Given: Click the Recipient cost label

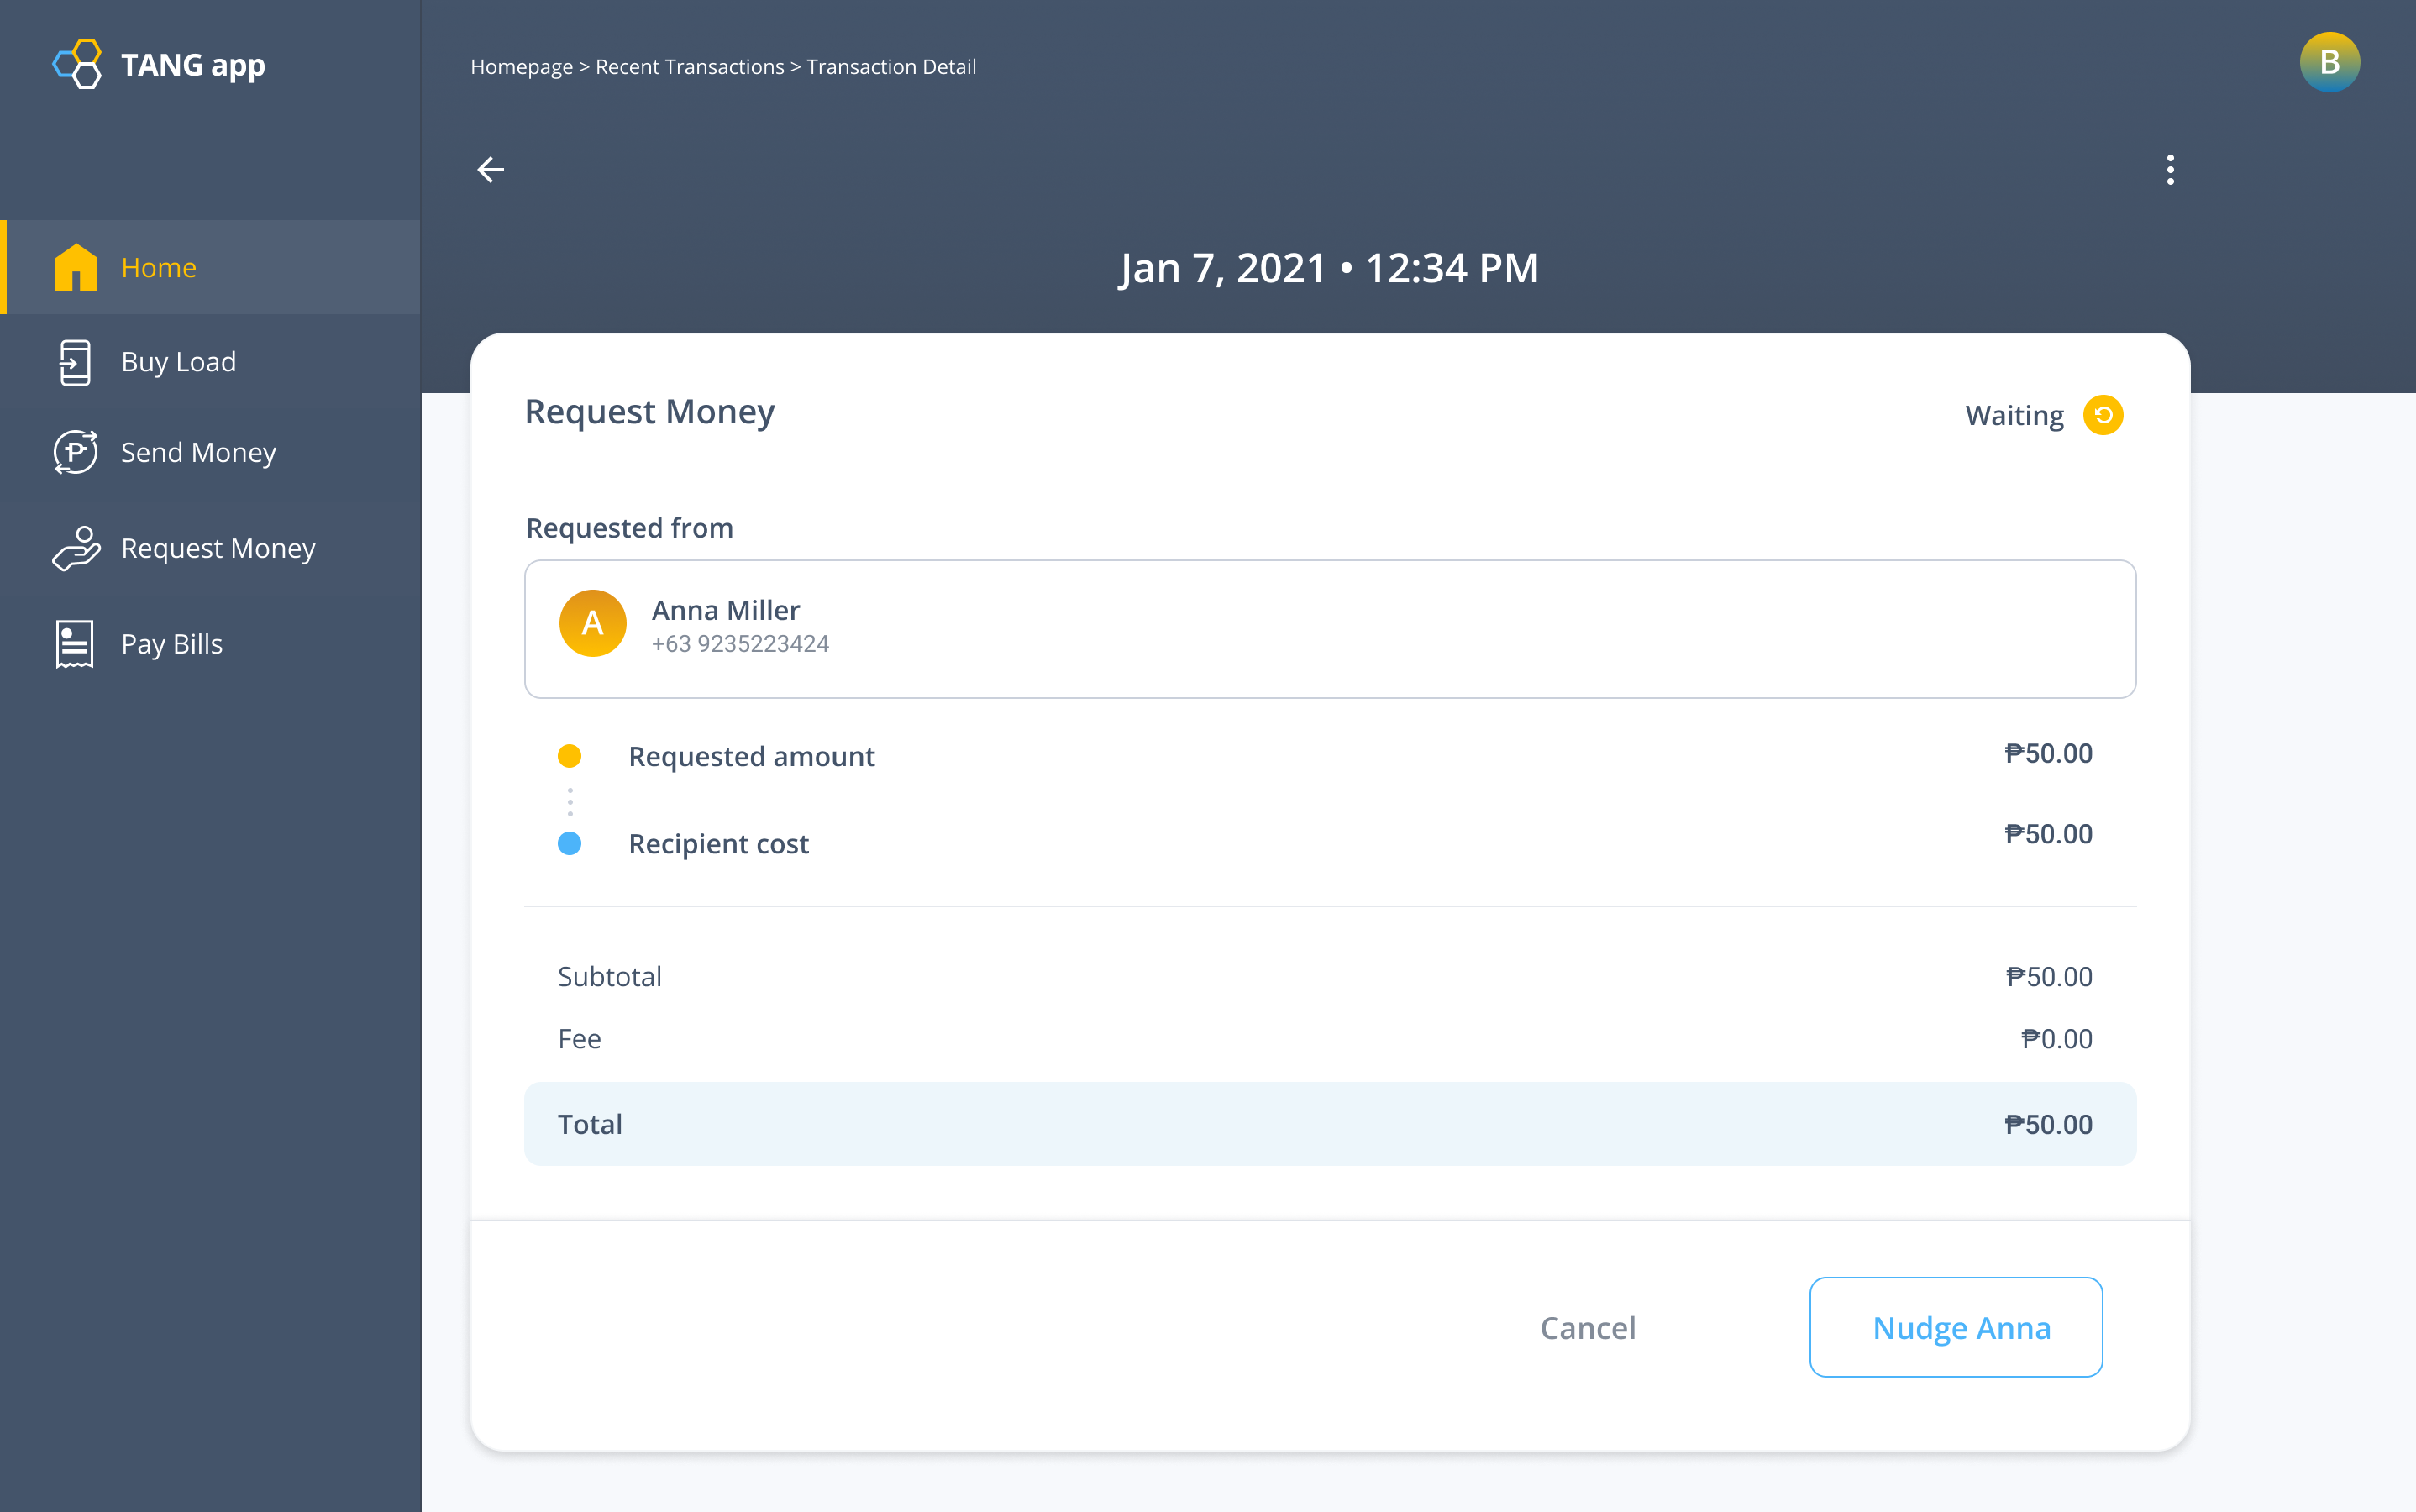Looking at the screenshot, I should click(x=718, y=844).
